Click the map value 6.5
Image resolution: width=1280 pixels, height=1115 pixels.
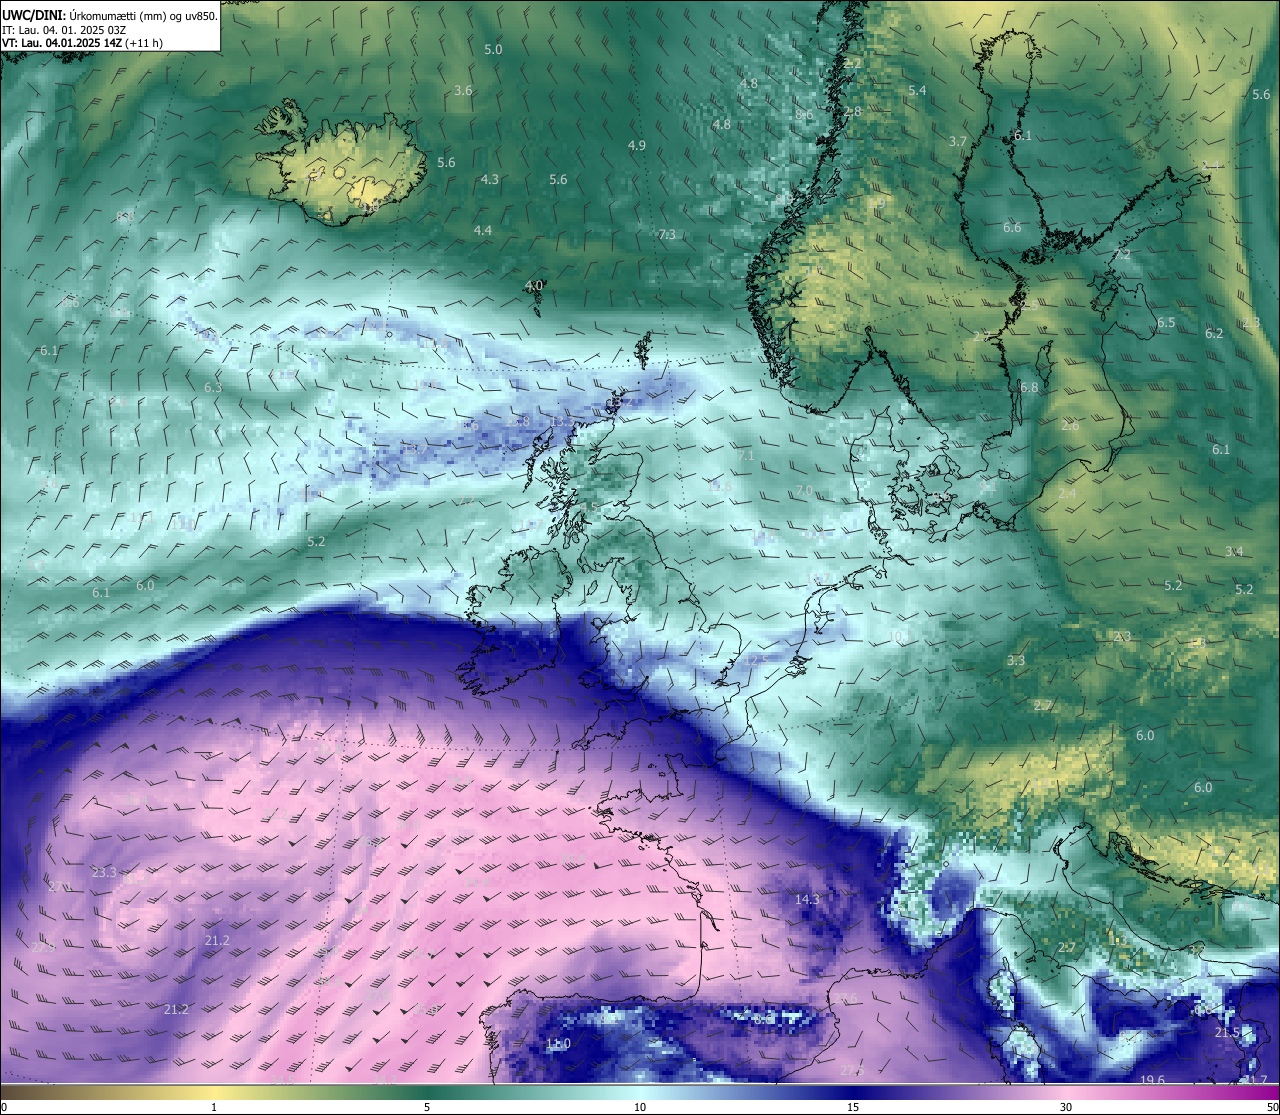click(x=1166, y=322)
